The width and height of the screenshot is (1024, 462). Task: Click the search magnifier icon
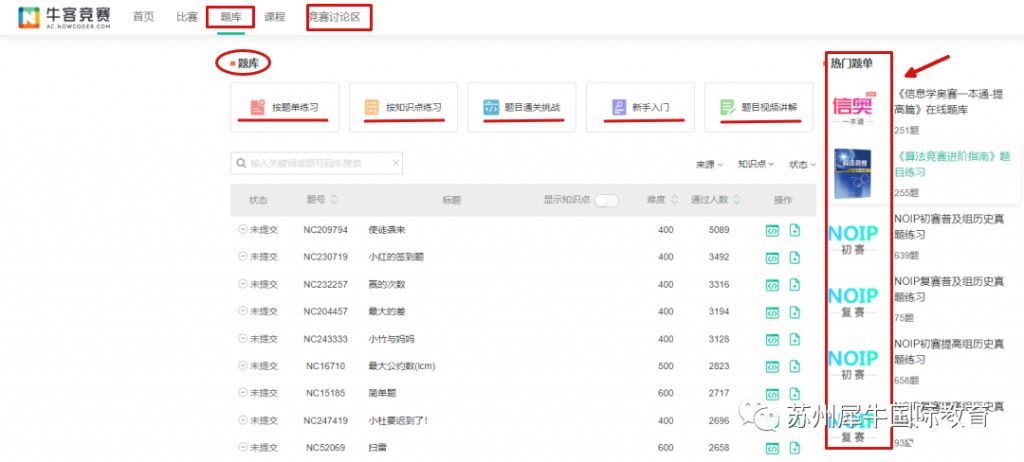click(x=242, y=163)
